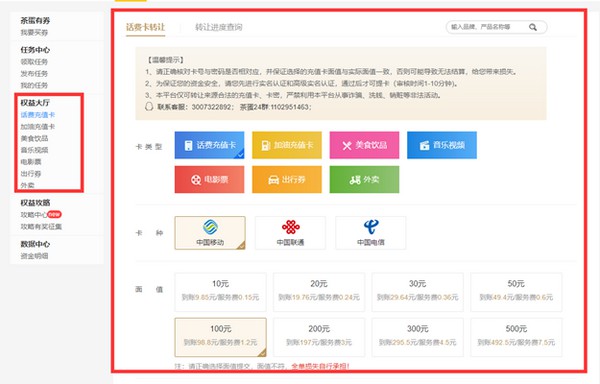Click the 权益攻略 sidebar heading
The image size is (600, 384).
click(35, 203)
